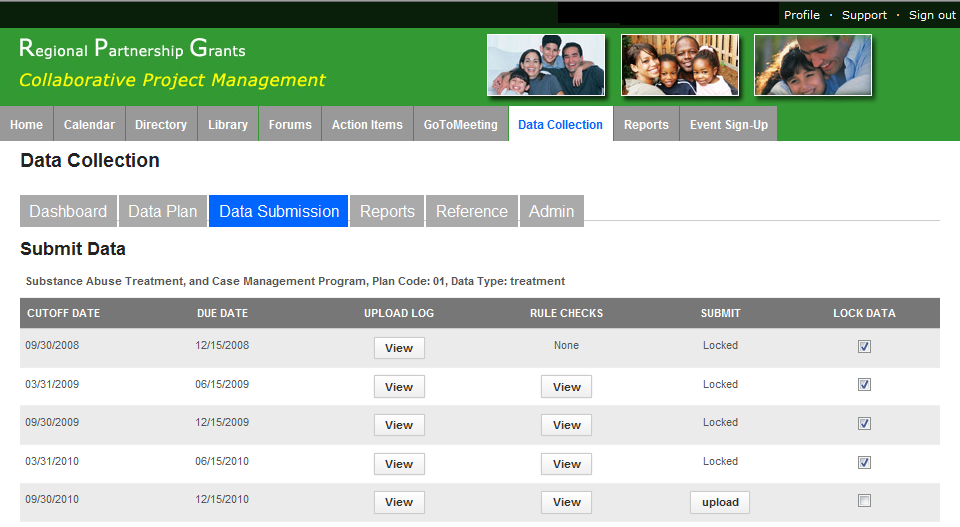Open the Support link
This screenshot has width=960, height=527.
click(864, 15)
